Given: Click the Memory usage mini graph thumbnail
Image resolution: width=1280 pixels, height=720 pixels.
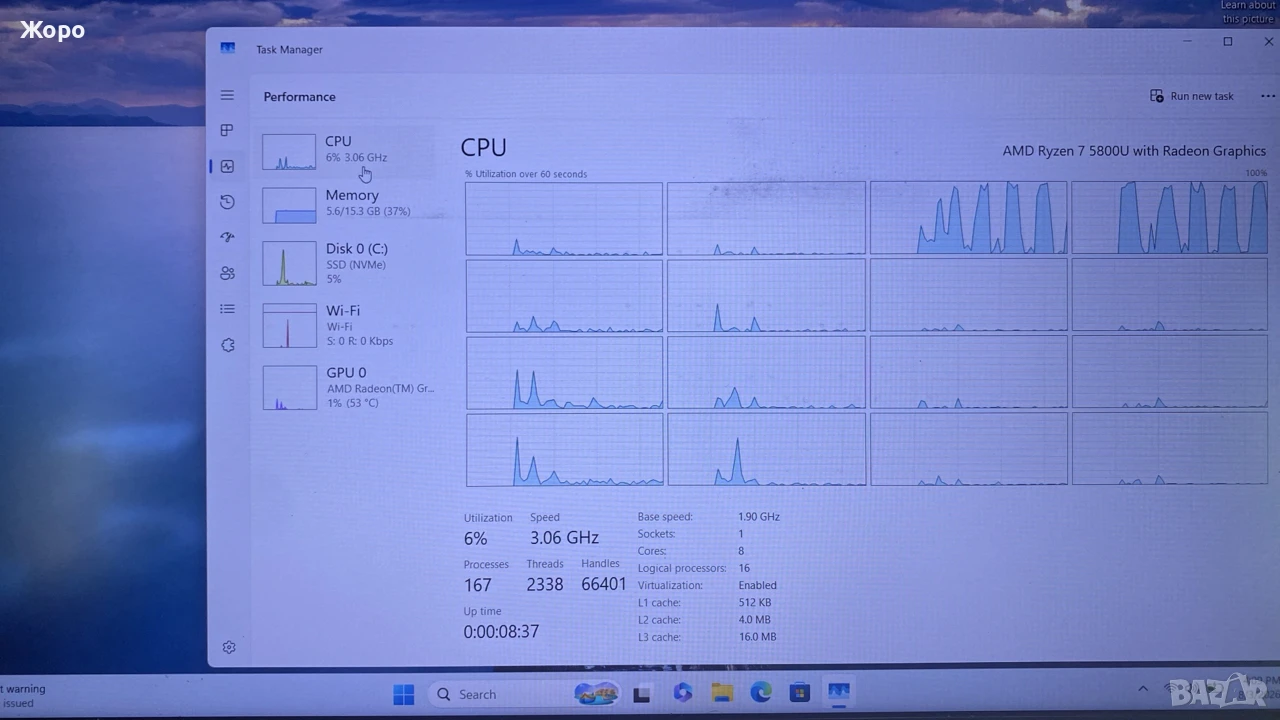Looking at the screenshot, I should click(289, 205).
